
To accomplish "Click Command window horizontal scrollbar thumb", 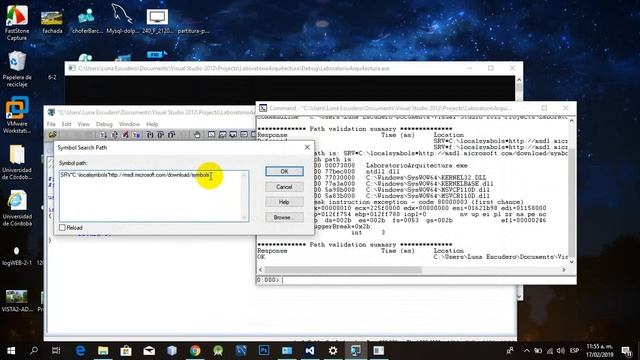I will [x=343, y=270].
